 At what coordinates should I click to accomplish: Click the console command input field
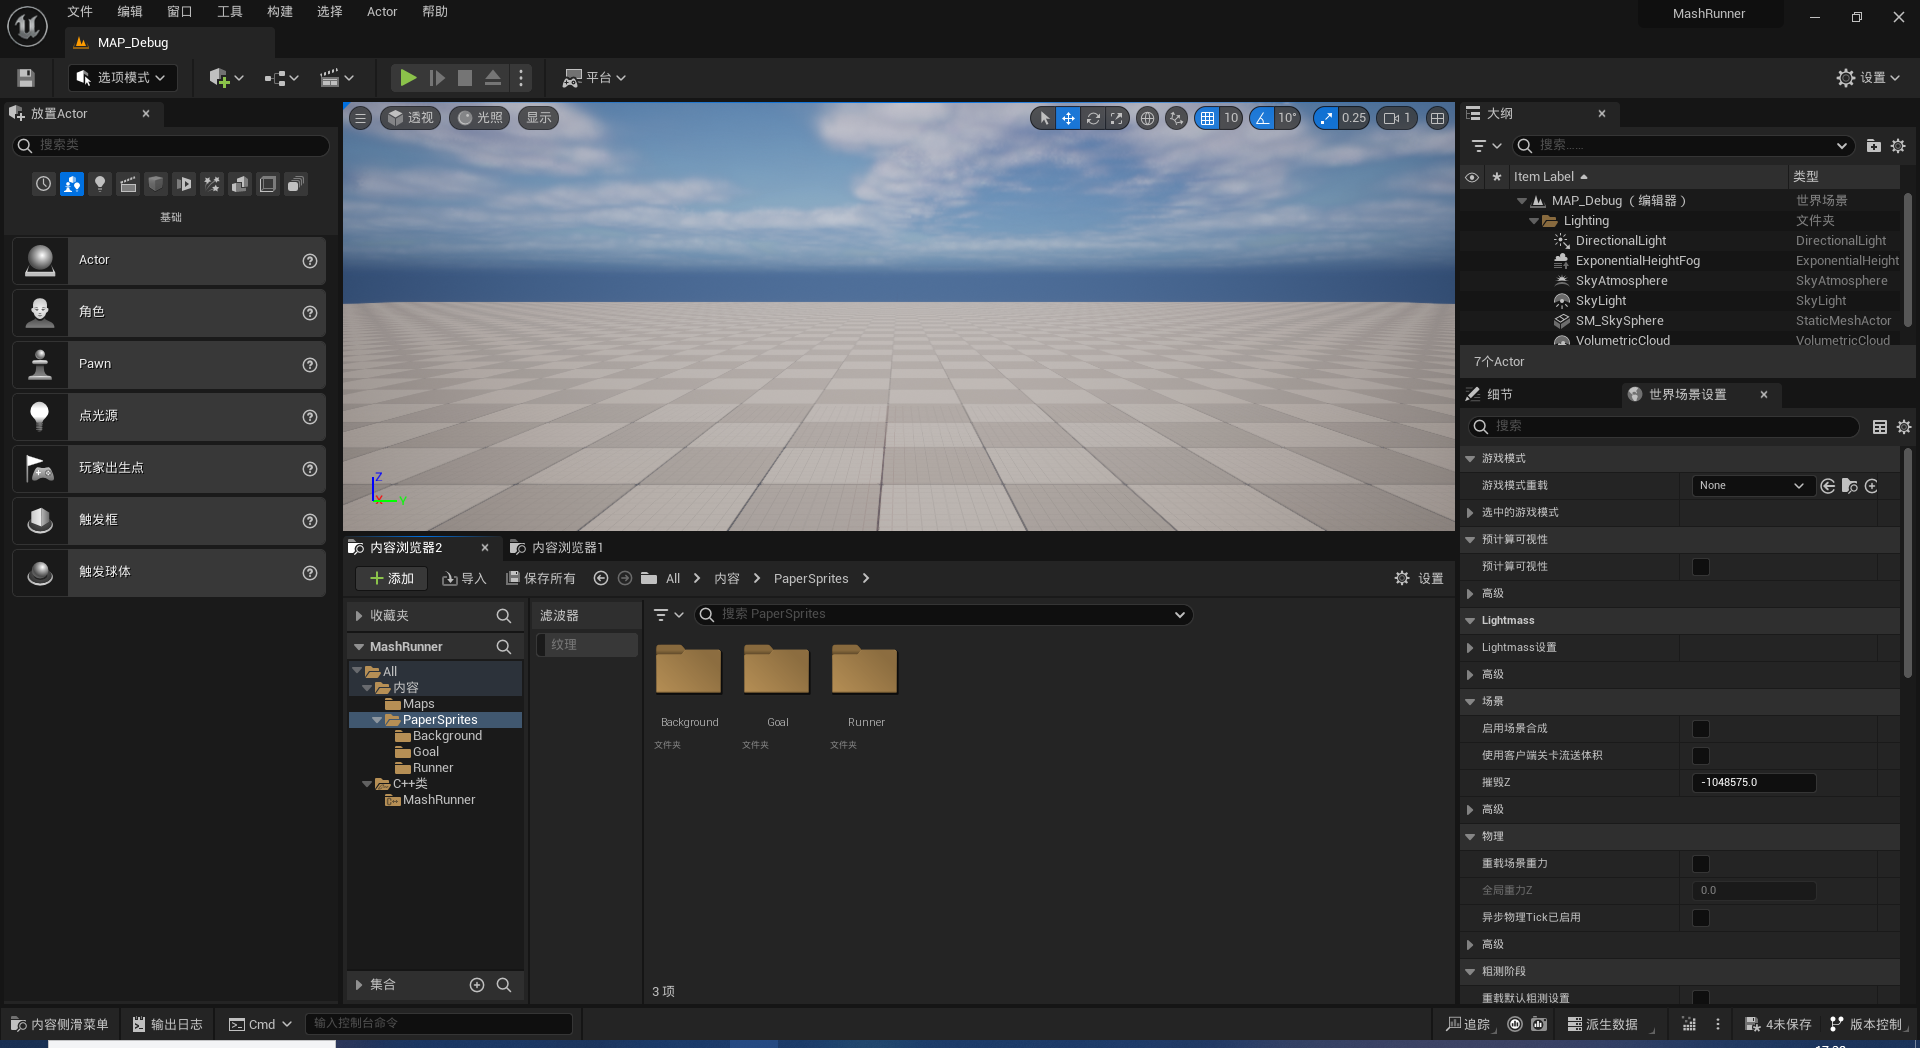click(438, 1024)
